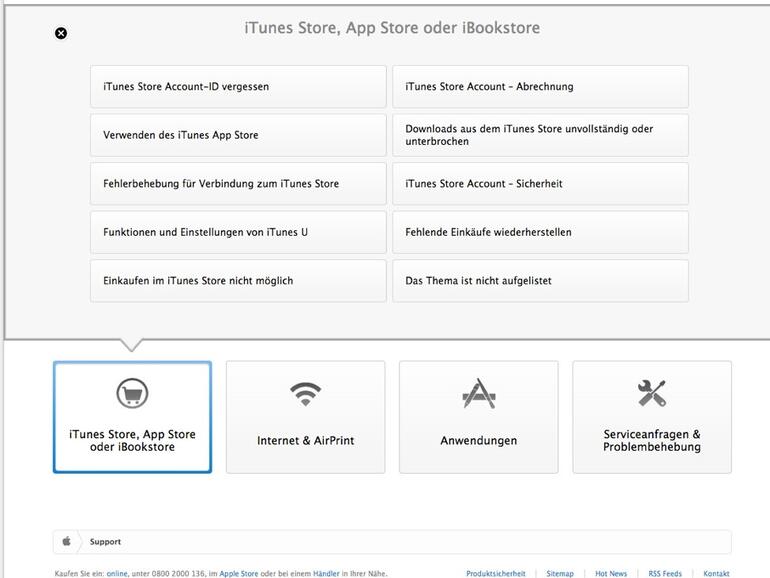Viewport: 770px width, 578px height.
Task: Select the 'iTunes Store, App Store oder iBookstore' tile label
Action: tap(132, 440)
